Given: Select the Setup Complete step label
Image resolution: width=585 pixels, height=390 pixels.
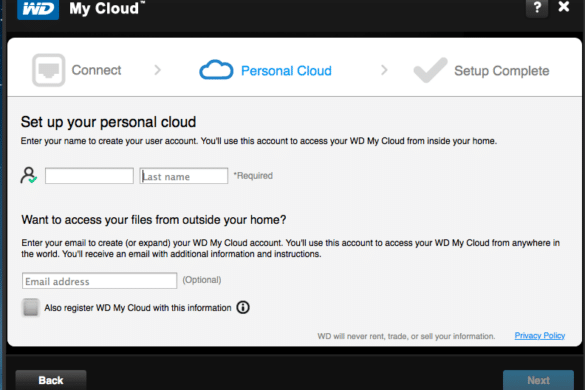Looking at the screenshot, I should [x=501, y=71].
